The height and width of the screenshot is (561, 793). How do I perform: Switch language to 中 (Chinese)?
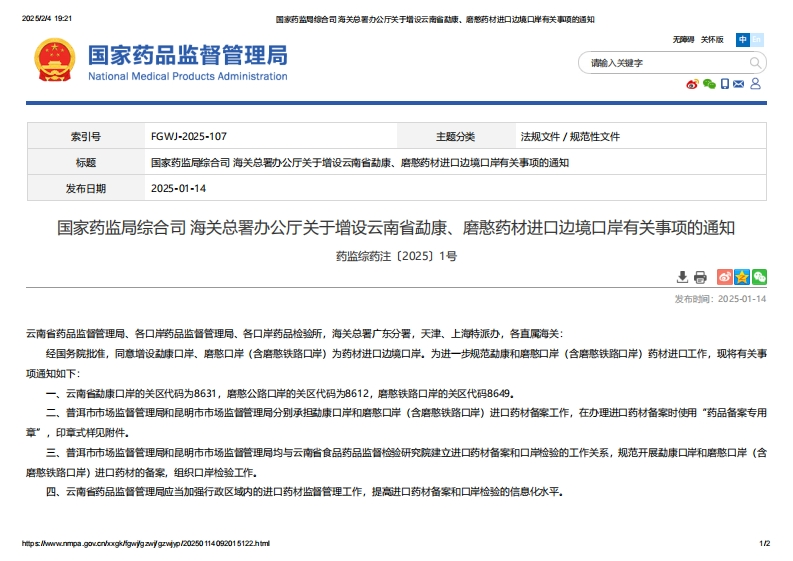pyautogui.click(x=743, y=40)
